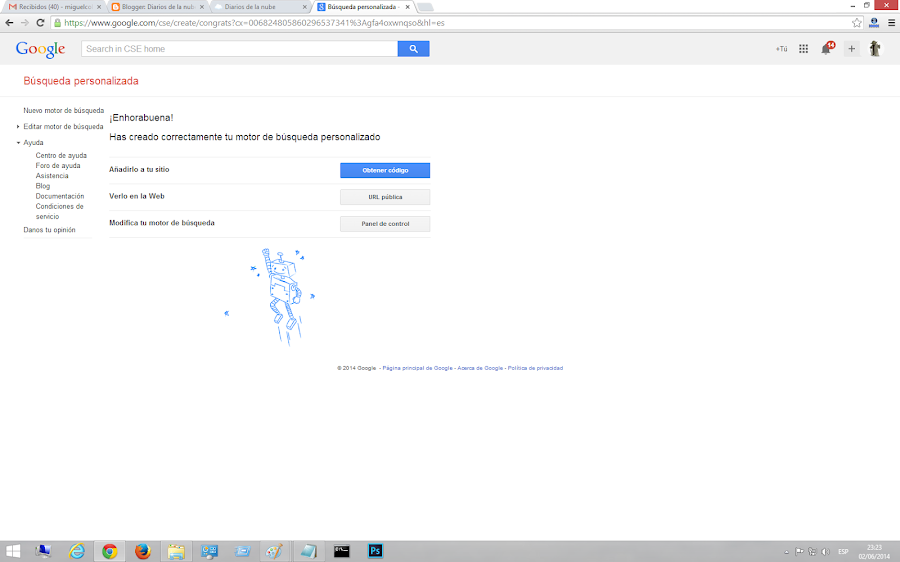The image size is (900, 562).
Task: Click the URL pública button
Action: click(385, 197)
